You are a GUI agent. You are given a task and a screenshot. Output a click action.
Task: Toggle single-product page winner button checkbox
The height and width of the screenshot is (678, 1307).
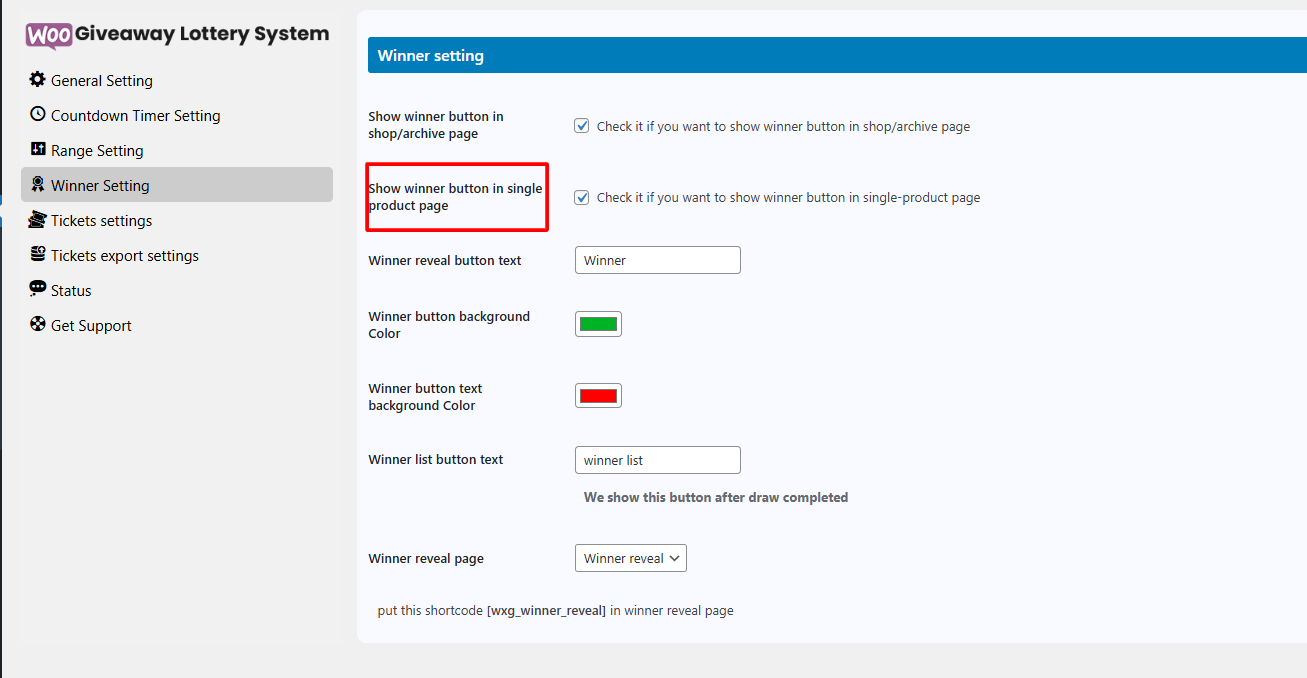[x=581, y=197]
